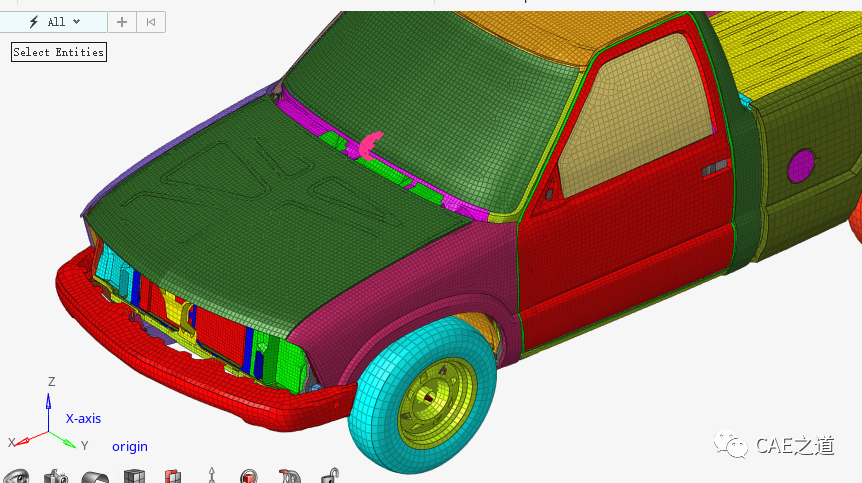Image resolution: width=862 pixels, height=483 pixels.
Task: Click the camera snapshot icon
Action: pos(56,476)
